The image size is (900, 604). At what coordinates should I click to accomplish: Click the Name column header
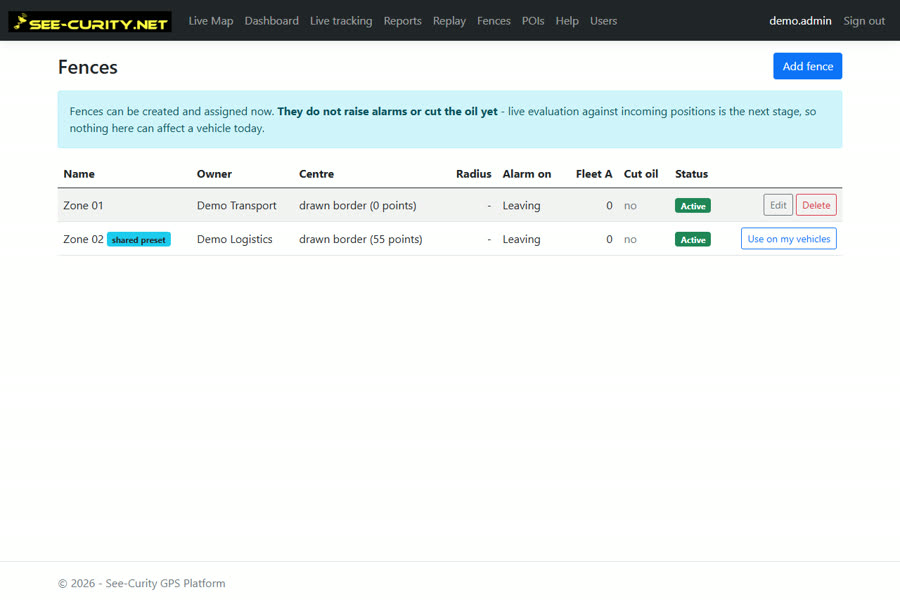79,174
